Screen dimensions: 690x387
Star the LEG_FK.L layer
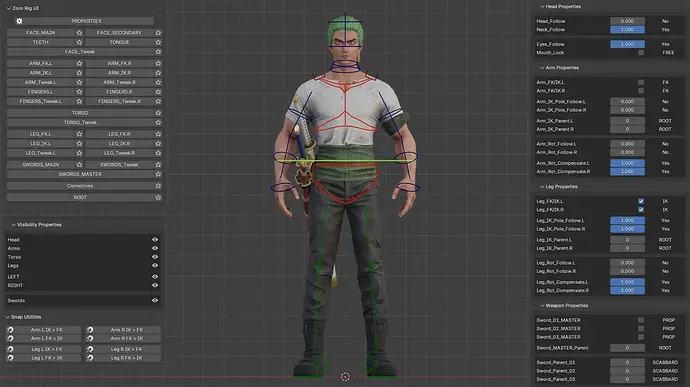point(79,134)
